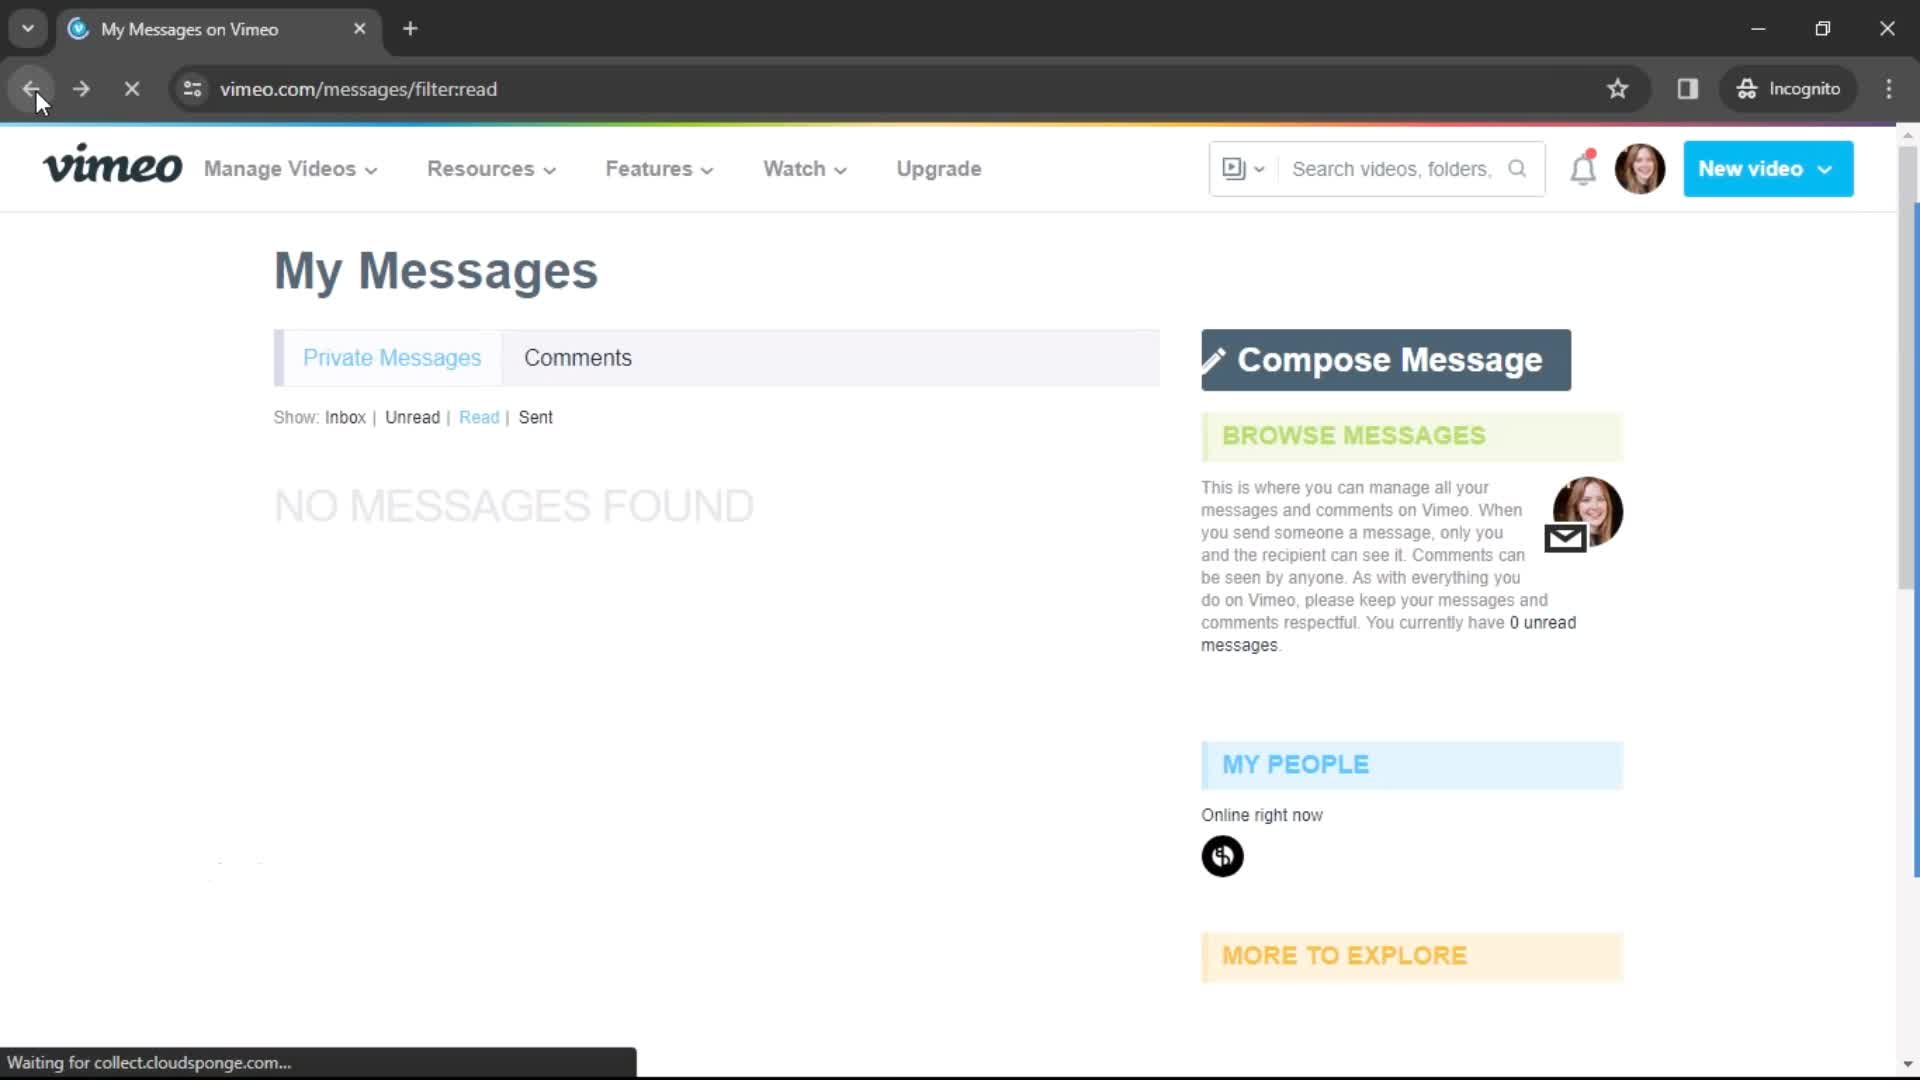Click the search magnifier icon
The height and width of the screenshot is (1080, 1920).
[1516, 169]
